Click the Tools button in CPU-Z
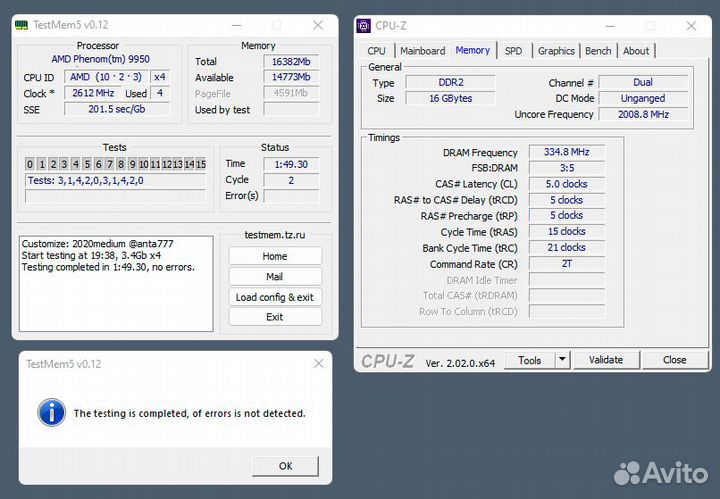The image size is (720, 499). pos(529,360)
